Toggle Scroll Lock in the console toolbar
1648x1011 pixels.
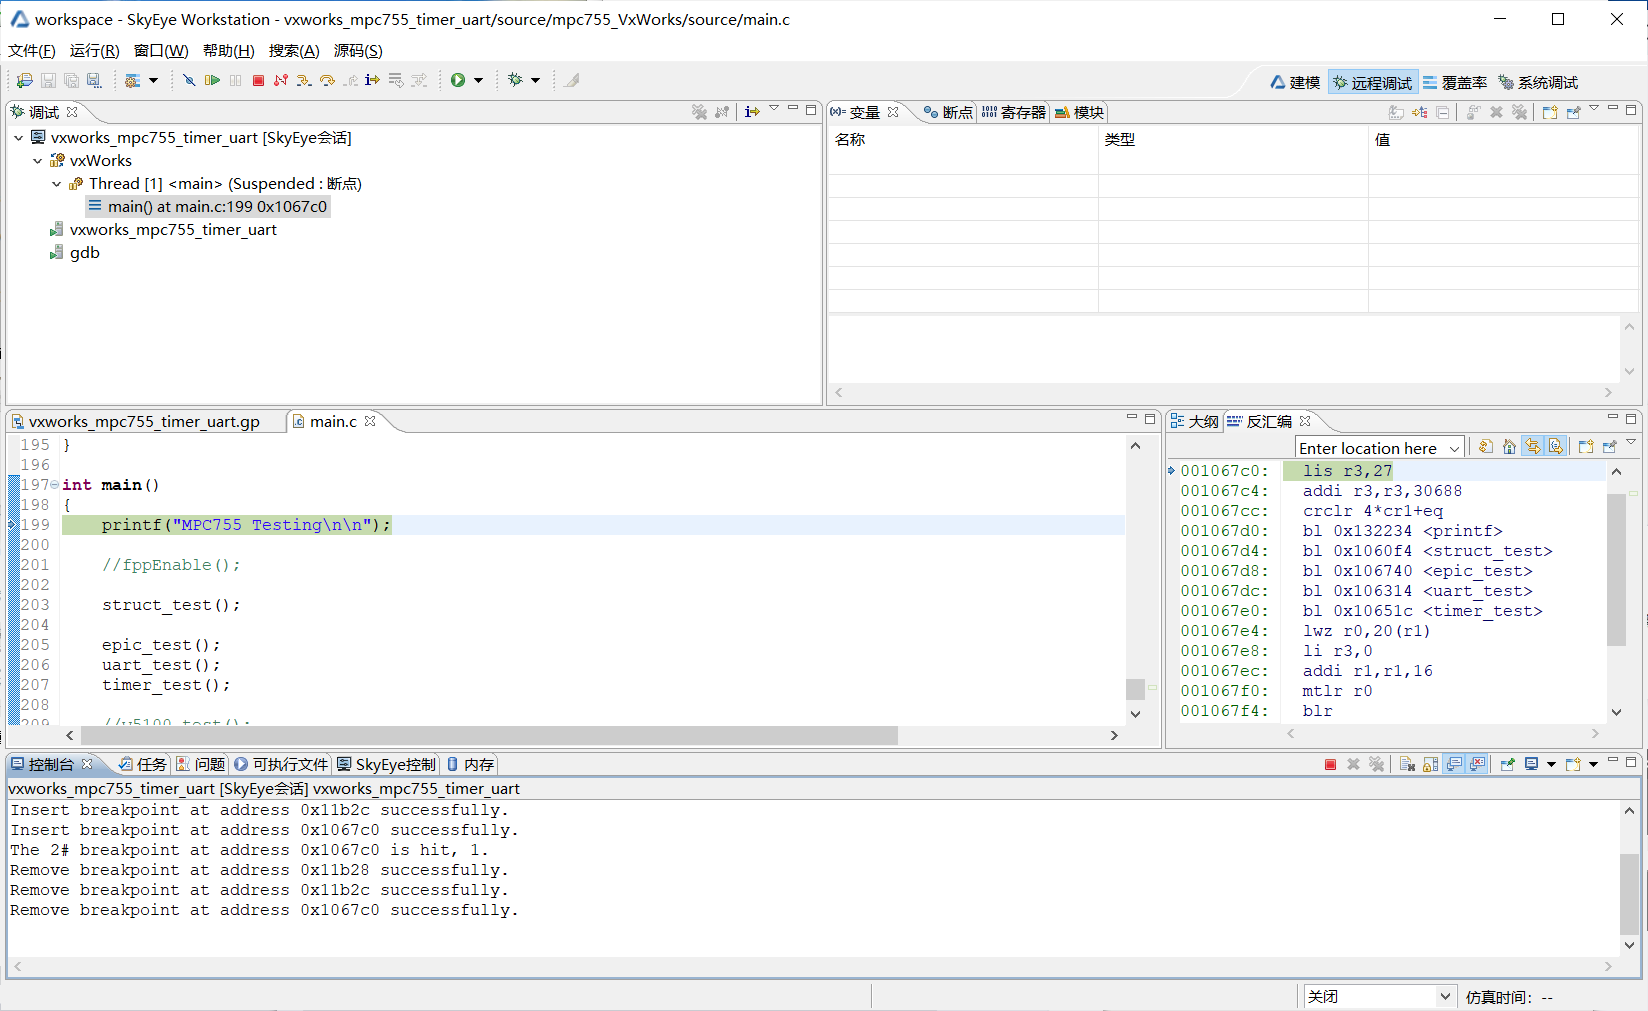pyautogui.click(x=1431, y=764)
